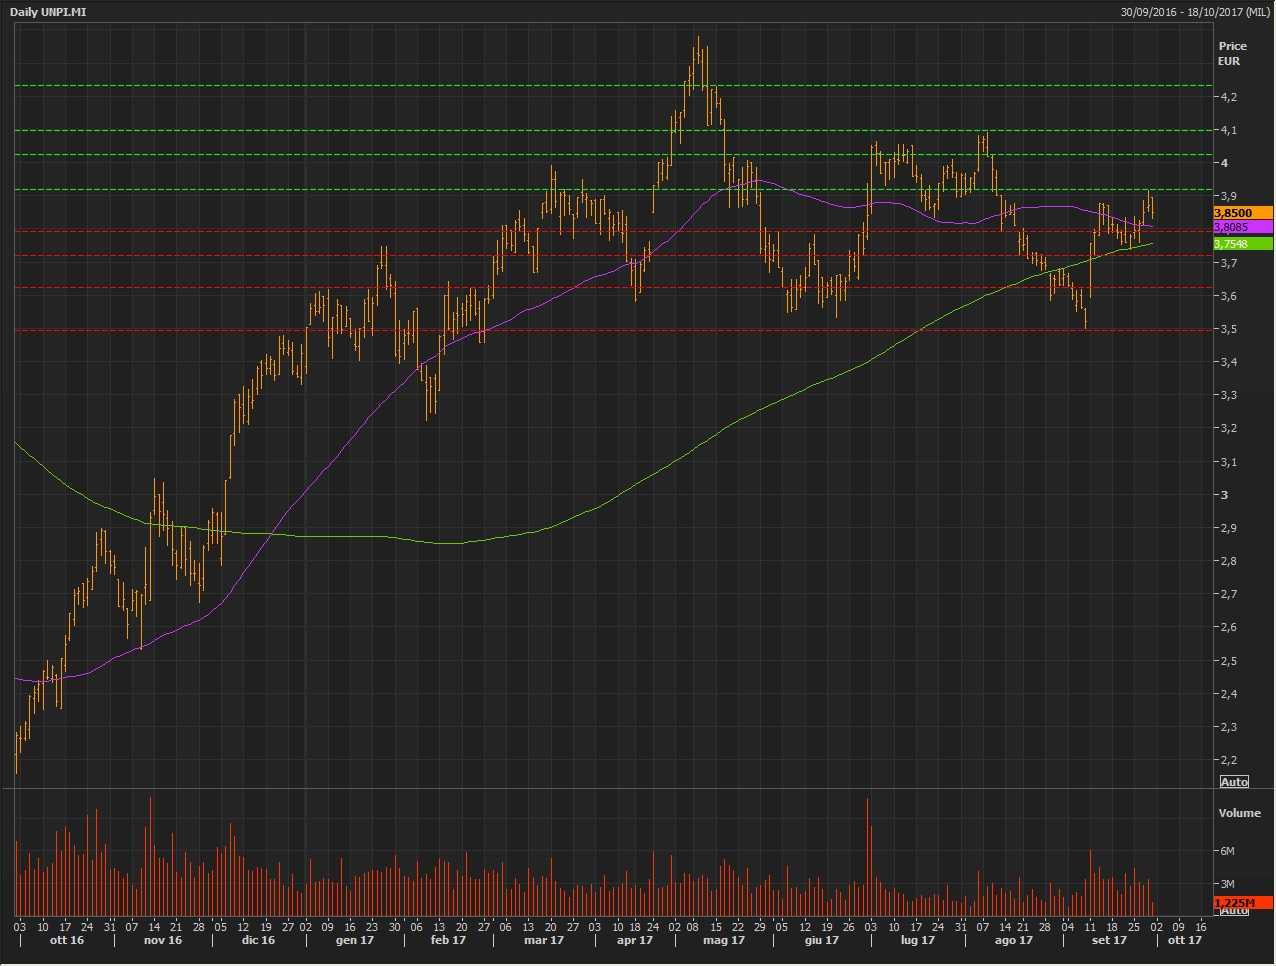The height and width of the screenshot is (966, 1276).
Task: Click the Daily UNPI.MI chart title
Action: point(48,11)
